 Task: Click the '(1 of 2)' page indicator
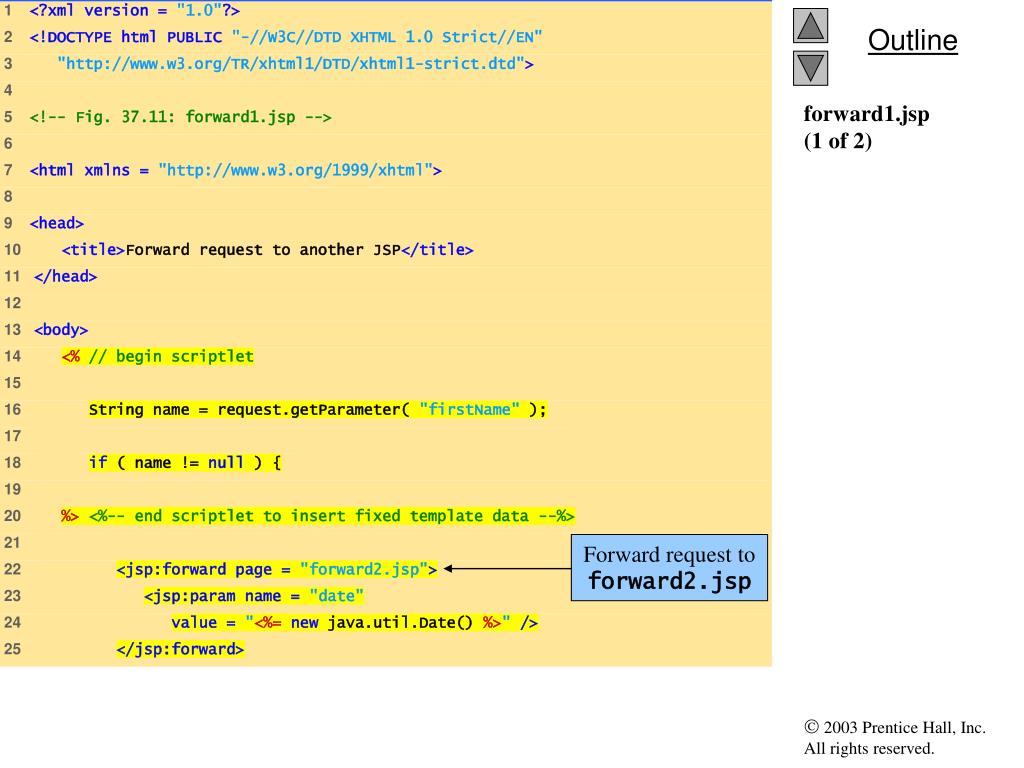coord(837,141)
